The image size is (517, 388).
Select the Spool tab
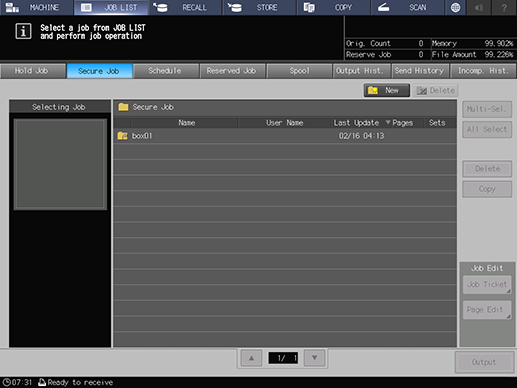point(299,71)
